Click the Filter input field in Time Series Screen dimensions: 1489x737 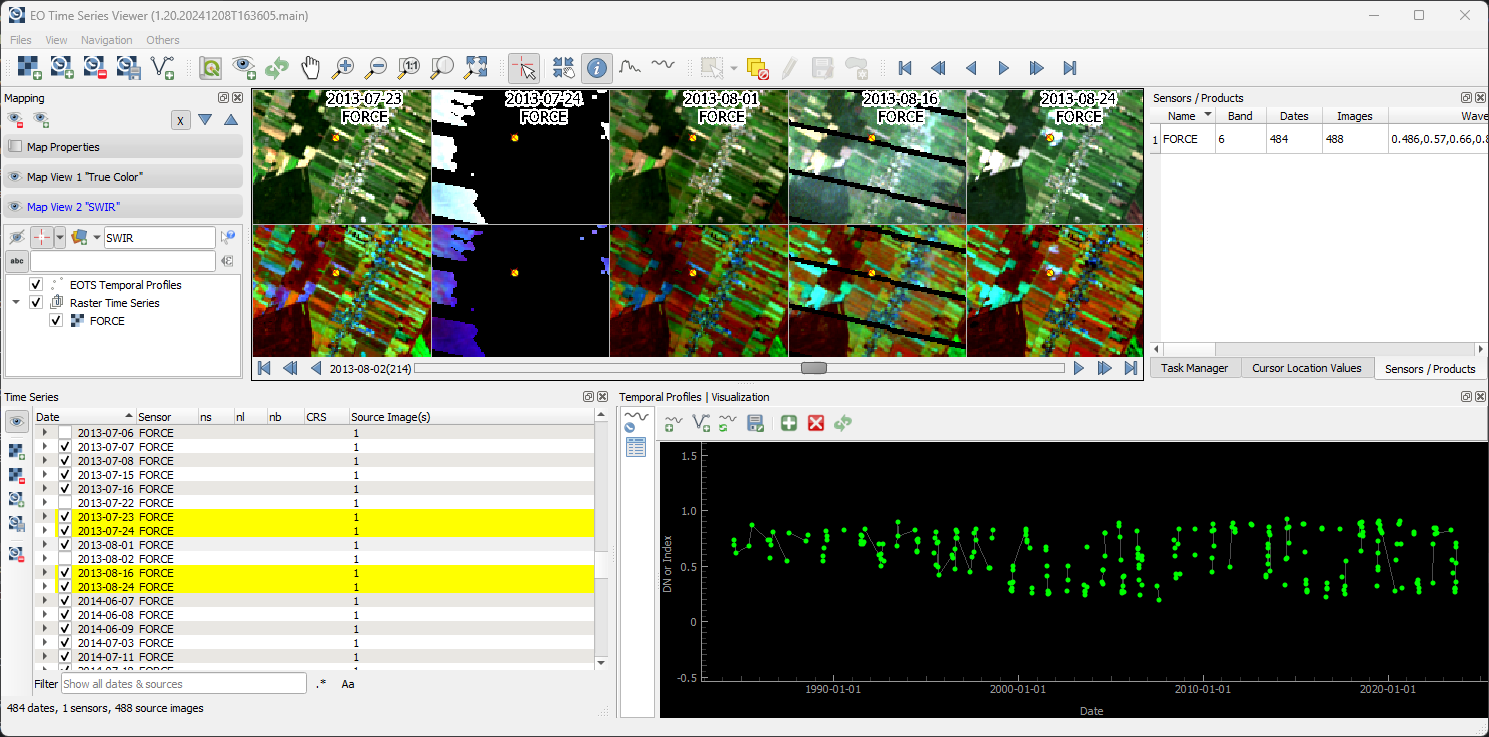184,684
